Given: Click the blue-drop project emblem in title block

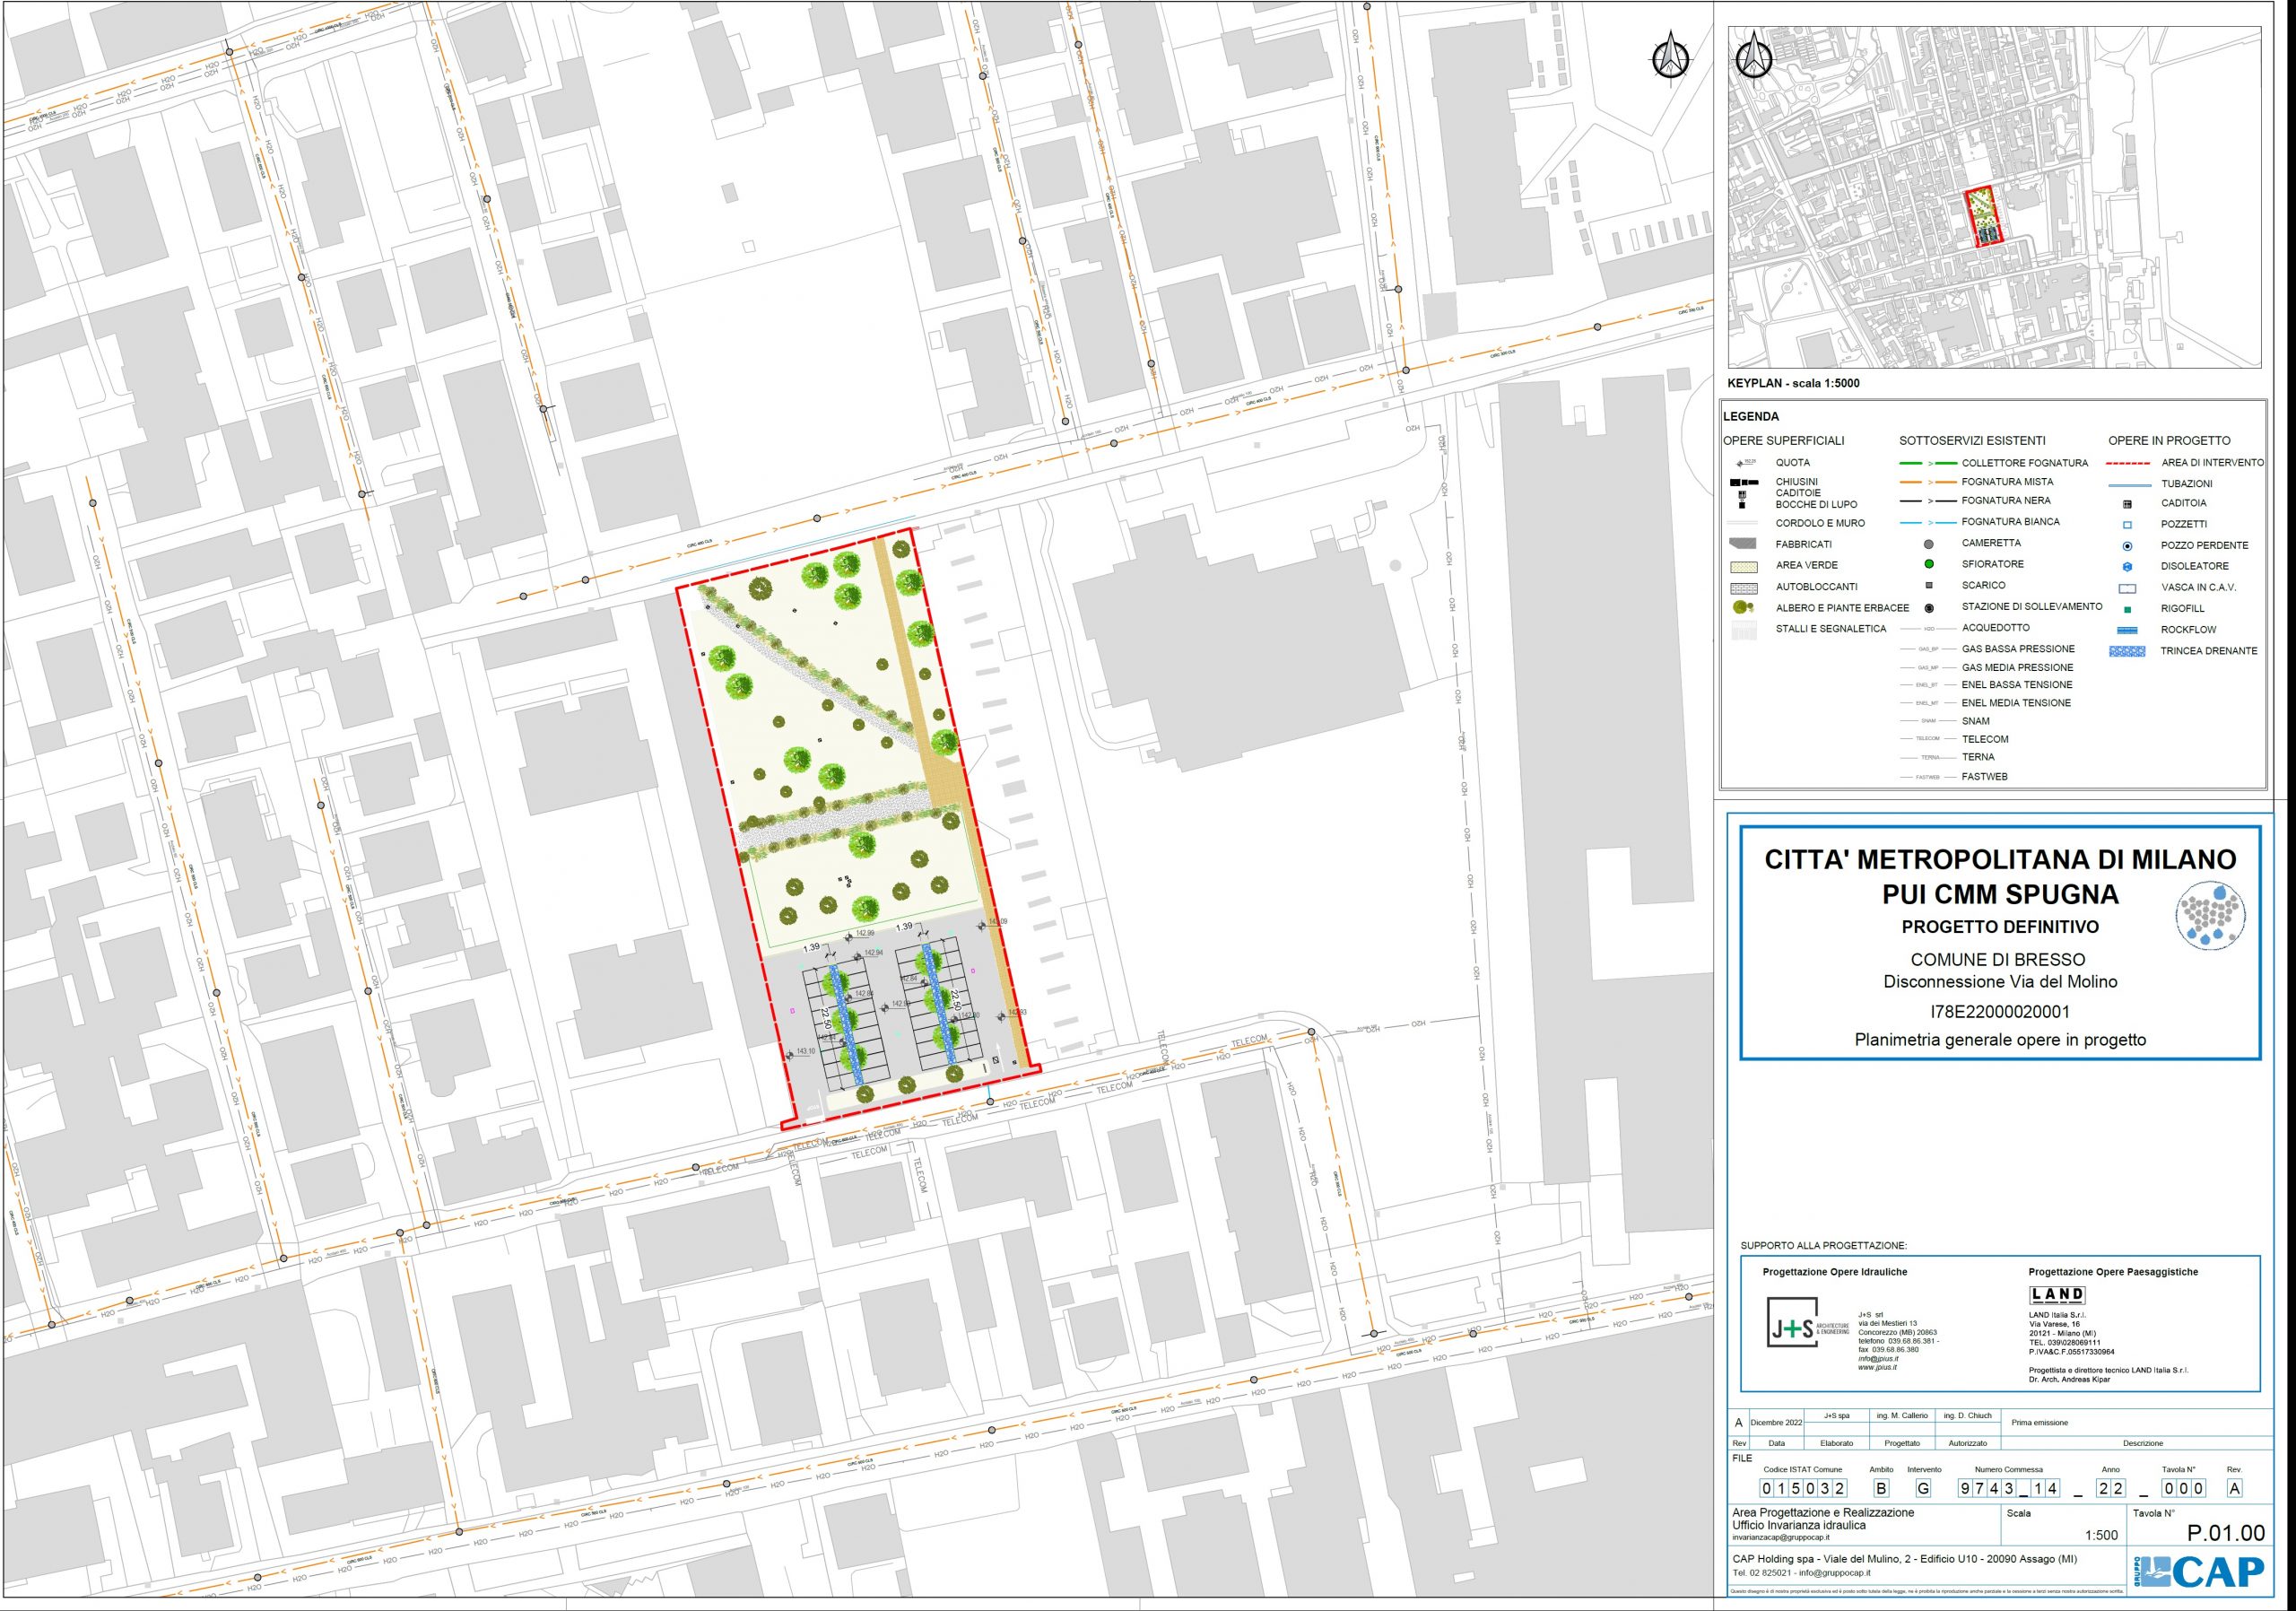Looking at the screenshot, I should (2211, 914).
